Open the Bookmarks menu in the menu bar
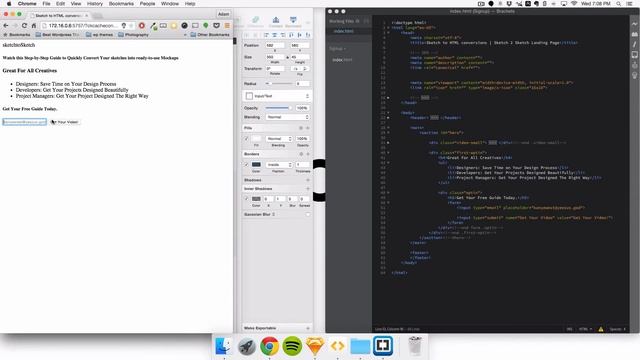 pos(121,4)
